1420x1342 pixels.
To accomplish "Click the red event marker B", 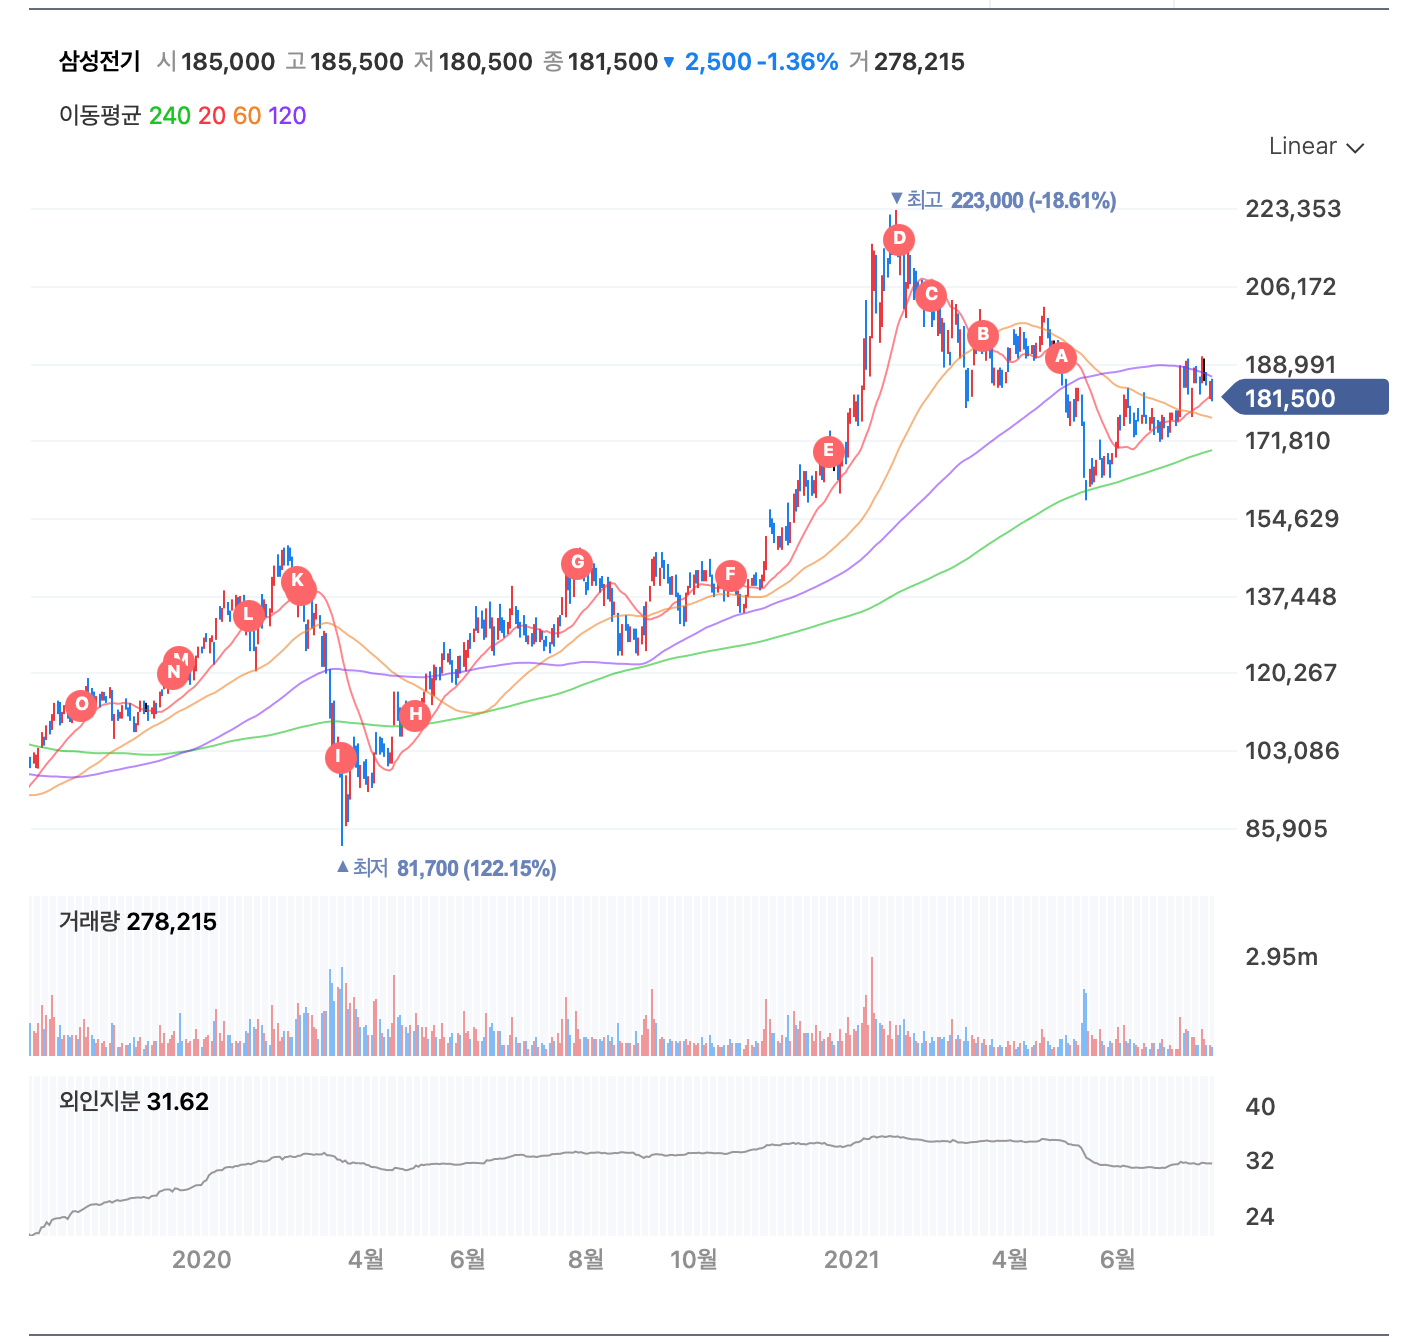I will pyautogui.click(x=983, y=335).
